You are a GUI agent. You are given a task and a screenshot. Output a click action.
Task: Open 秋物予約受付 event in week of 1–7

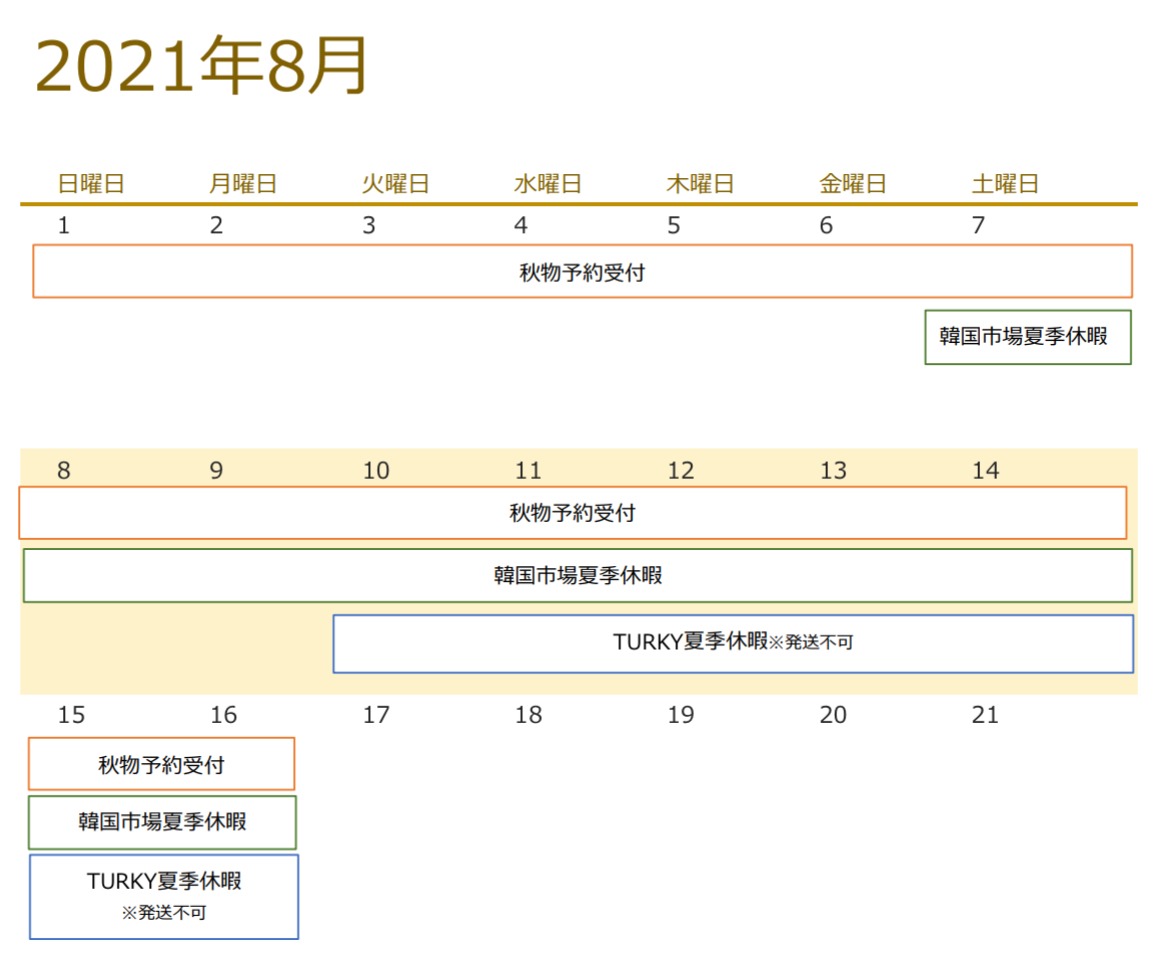pos(583,272)
